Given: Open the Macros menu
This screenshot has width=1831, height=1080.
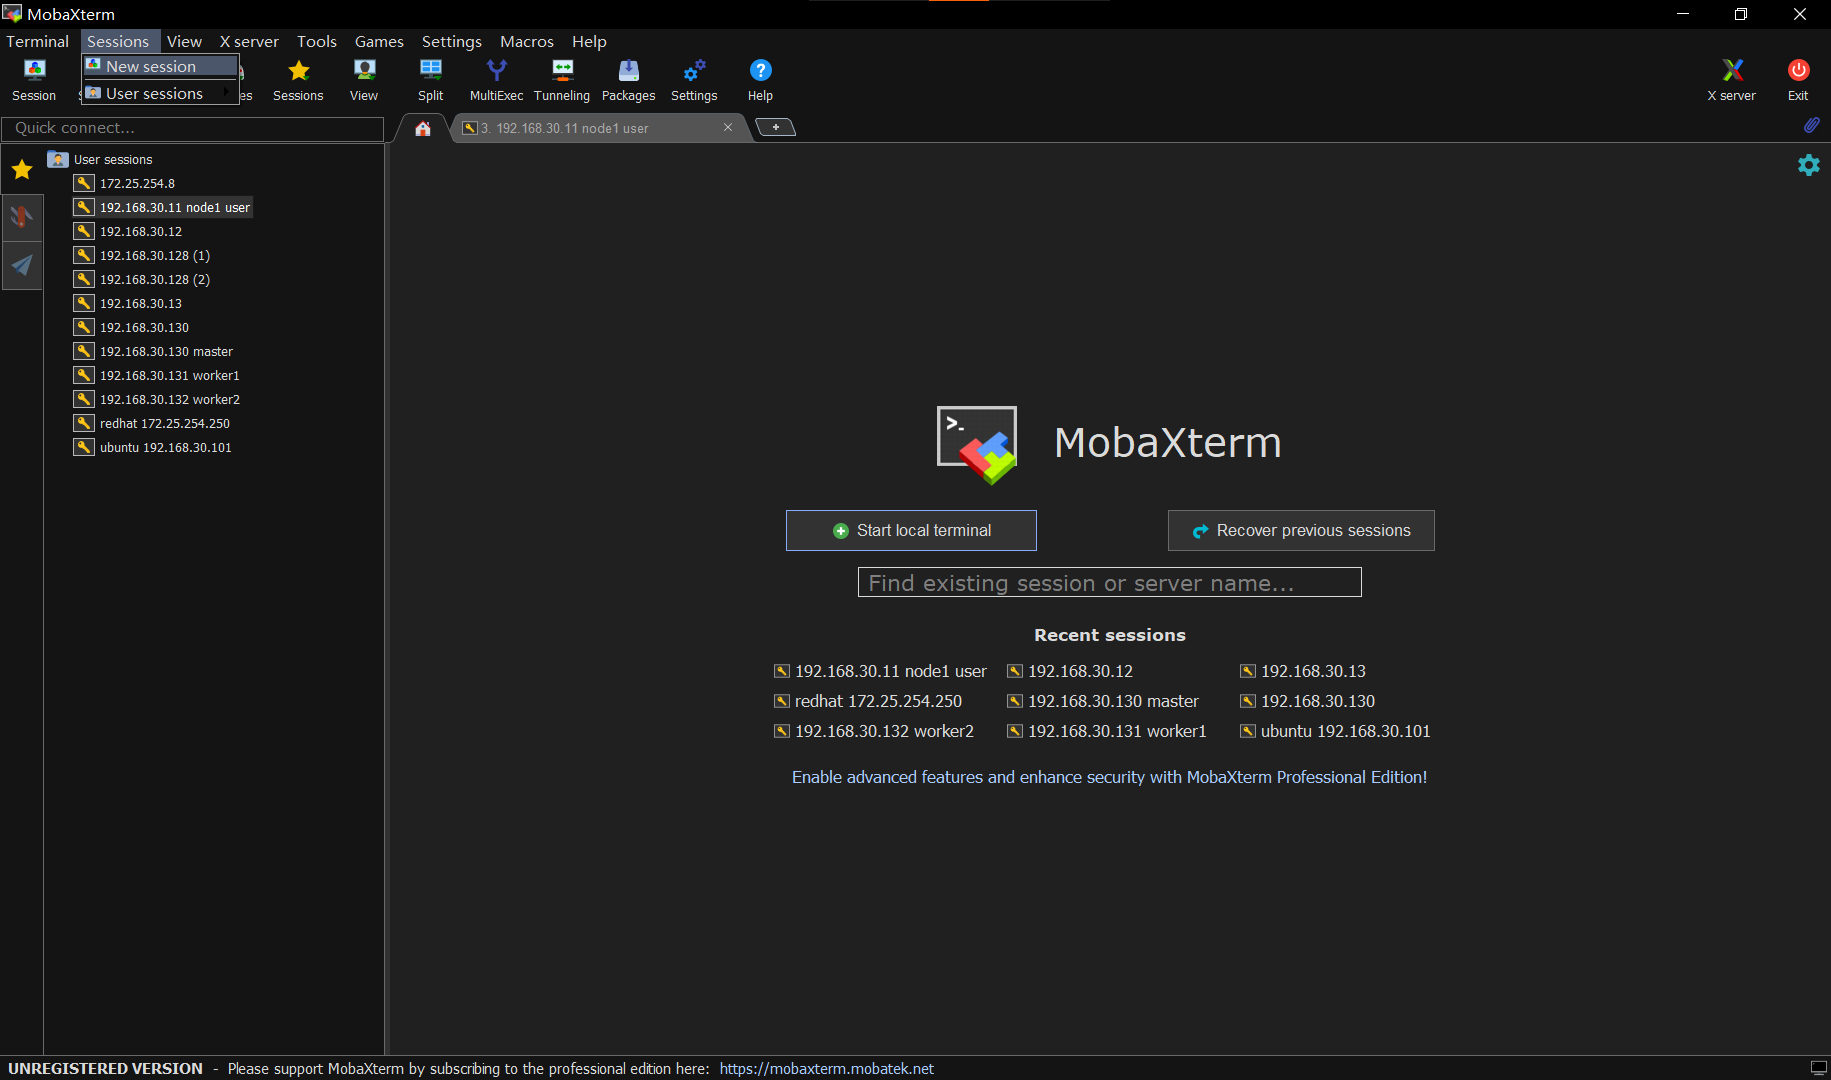Looking at the screenshot, I should coord(527,41).
